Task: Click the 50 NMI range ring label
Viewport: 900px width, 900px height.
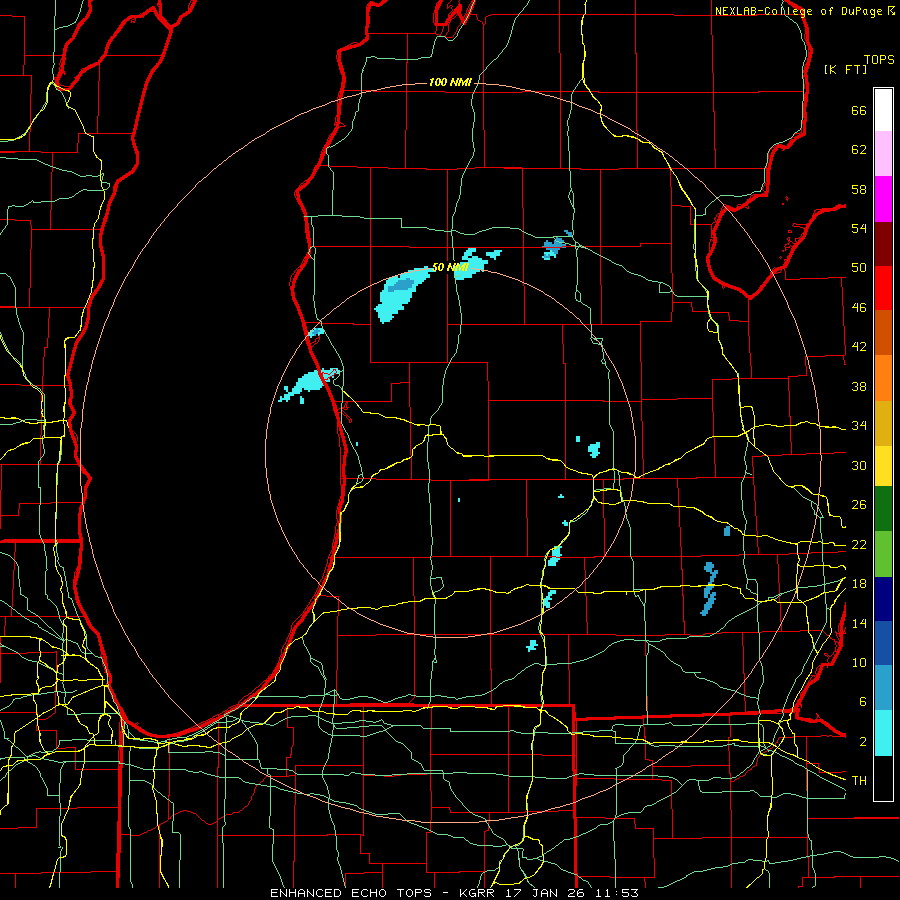Action: point(450,267)
